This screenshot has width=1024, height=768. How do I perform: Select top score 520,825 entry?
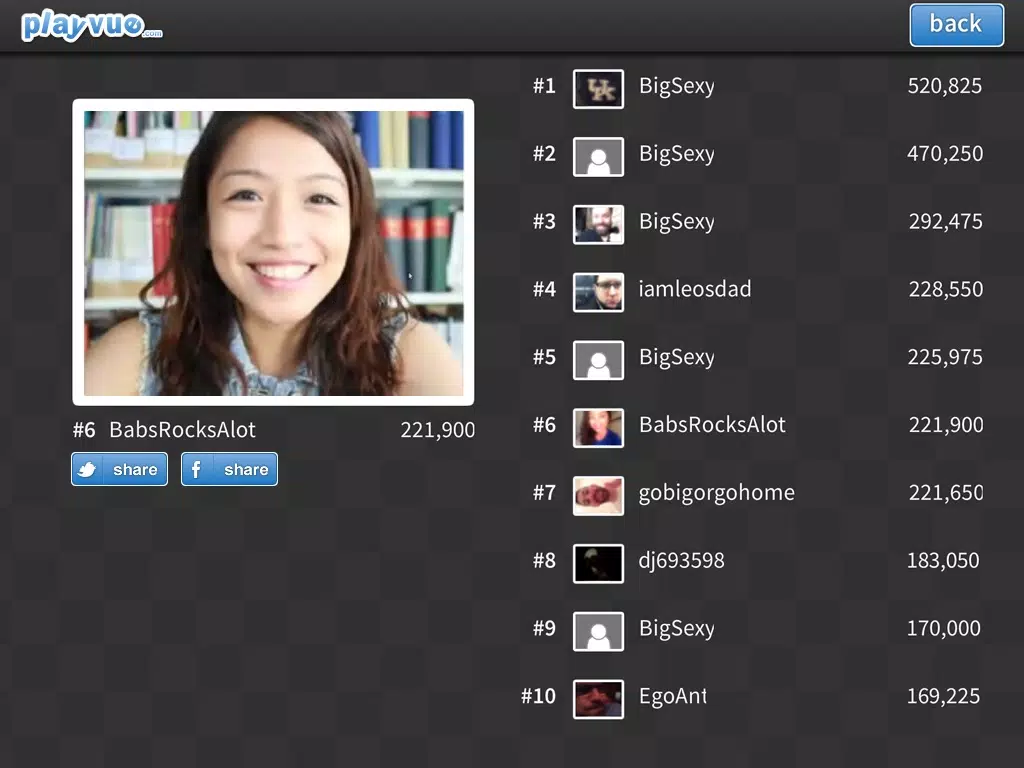click(x=944, y=86)
